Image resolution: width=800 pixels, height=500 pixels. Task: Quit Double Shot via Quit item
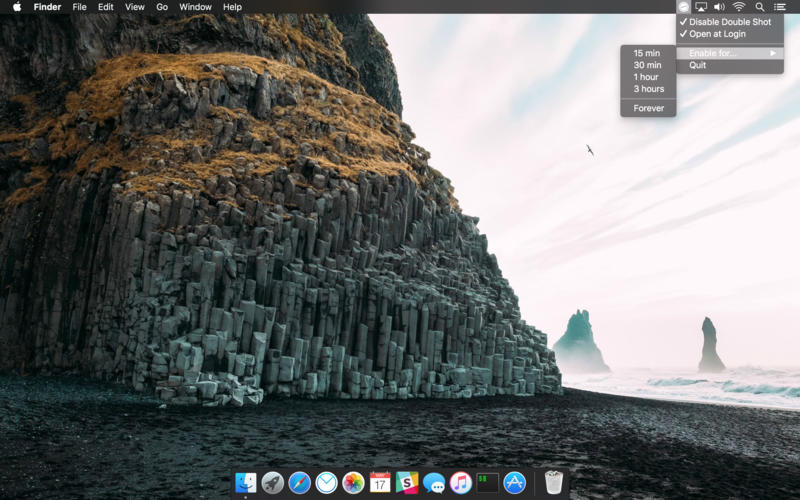[697, 65]
